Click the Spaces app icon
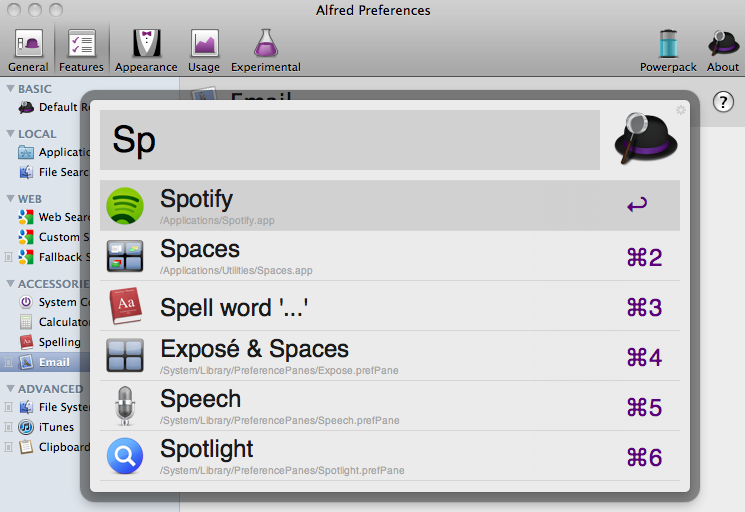The width and height of the screenshot is (745, 512). click(125, 256)
